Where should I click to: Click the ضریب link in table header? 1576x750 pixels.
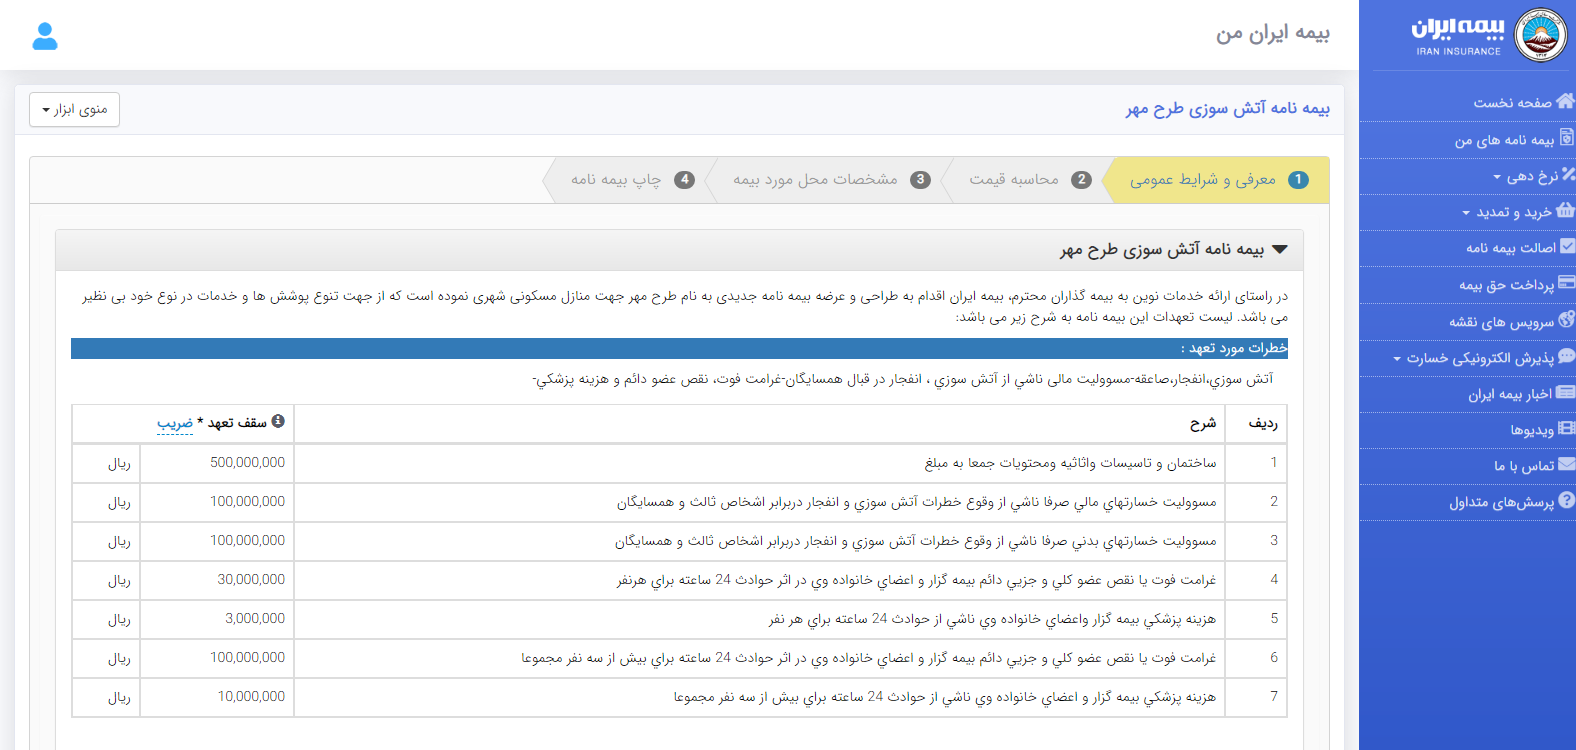(175, 423)
